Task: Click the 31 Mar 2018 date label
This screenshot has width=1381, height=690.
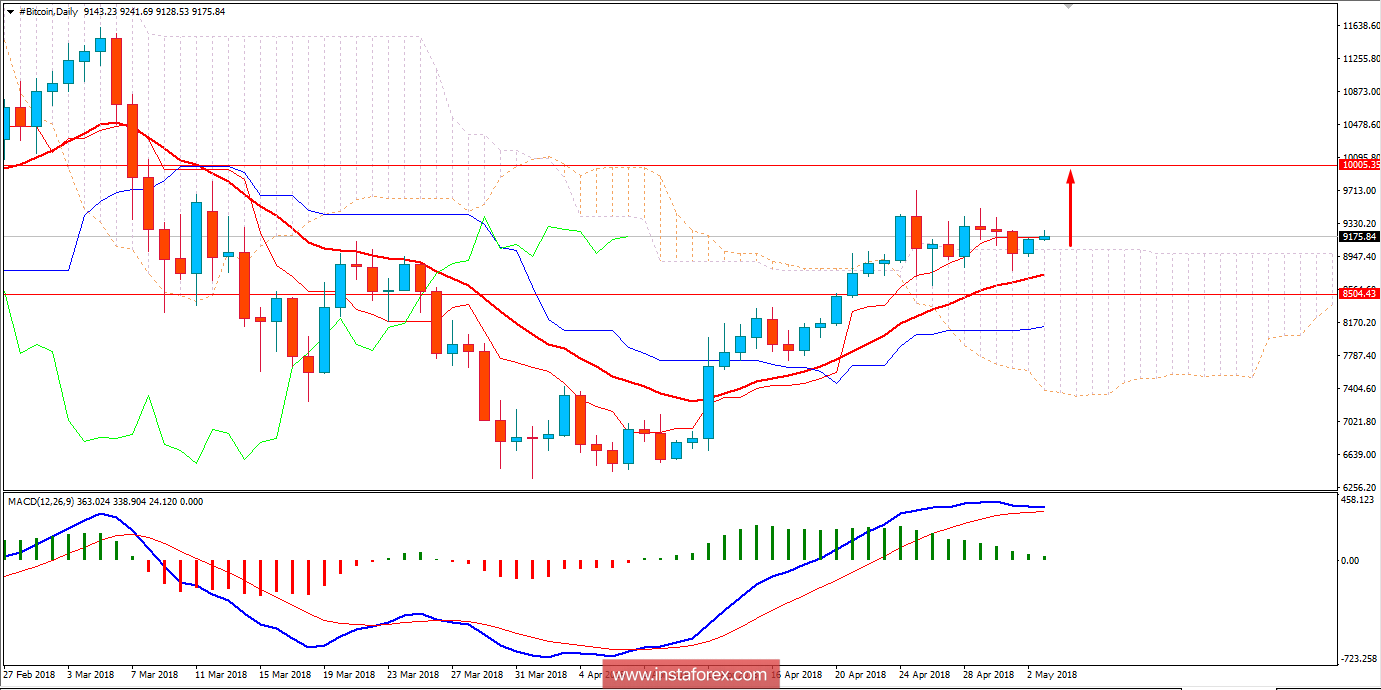Action: click(541, 675)
